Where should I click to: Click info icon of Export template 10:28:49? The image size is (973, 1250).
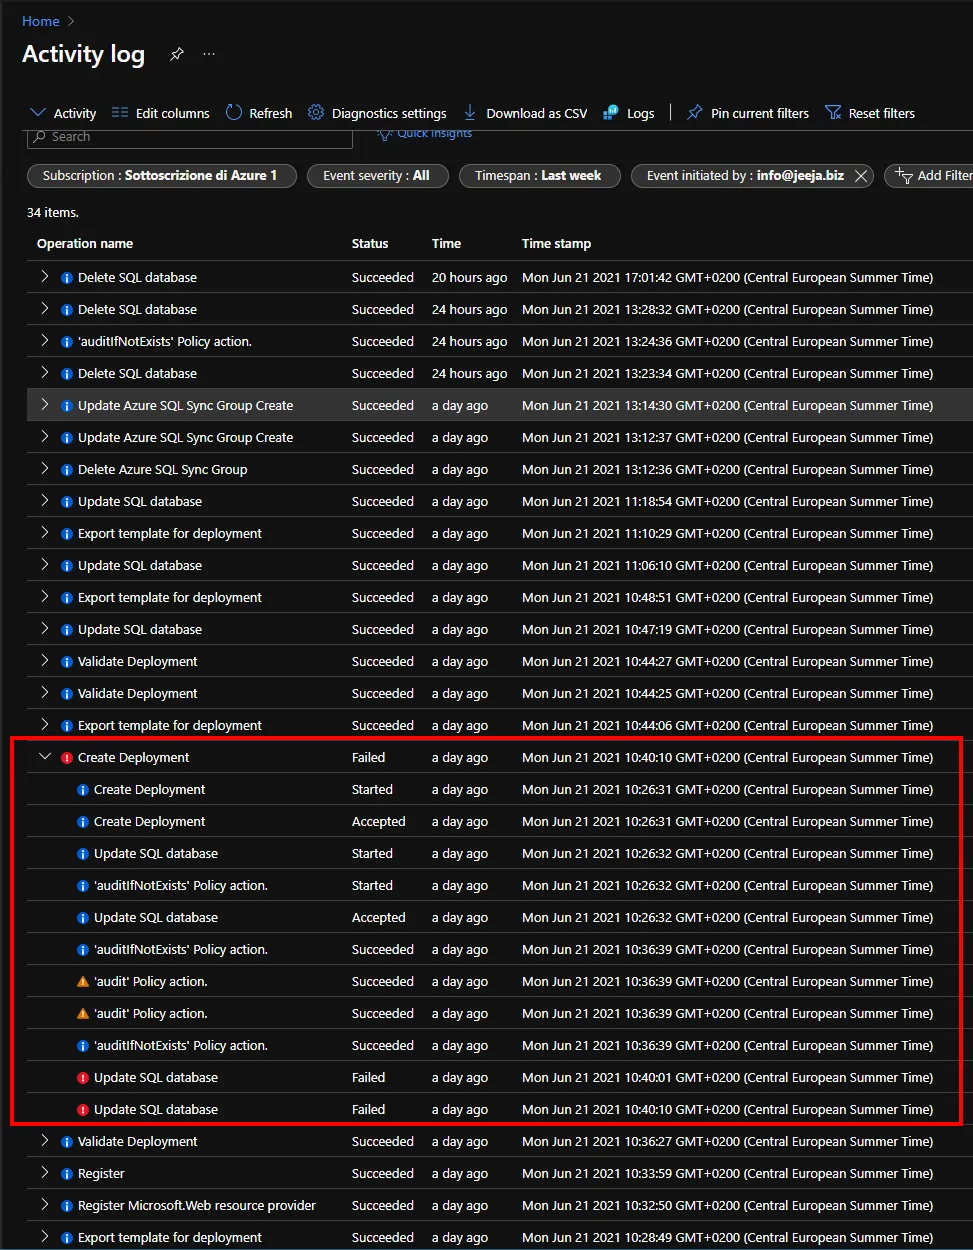coord(67,1238)
